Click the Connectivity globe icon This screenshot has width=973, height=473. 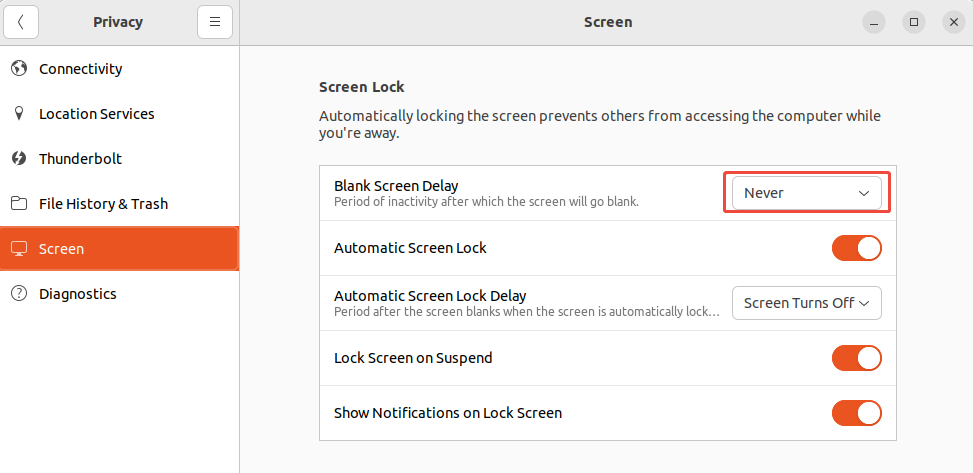pyautogui.click(x=19, y=69)
